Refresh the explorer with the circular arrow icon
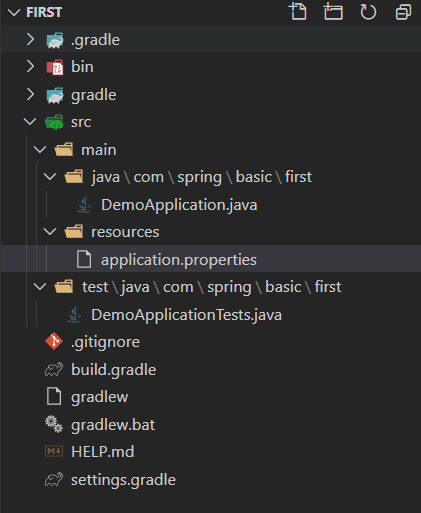Image resolution: width=421 pixels, height=513 pixels. click(368, 12)
